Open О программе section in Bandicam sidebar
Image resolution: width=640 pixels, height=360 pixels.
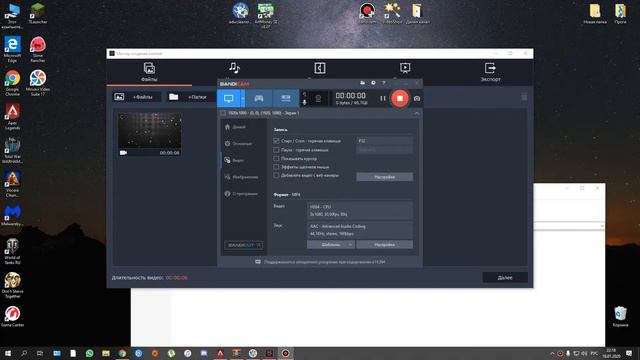(243, 193)
